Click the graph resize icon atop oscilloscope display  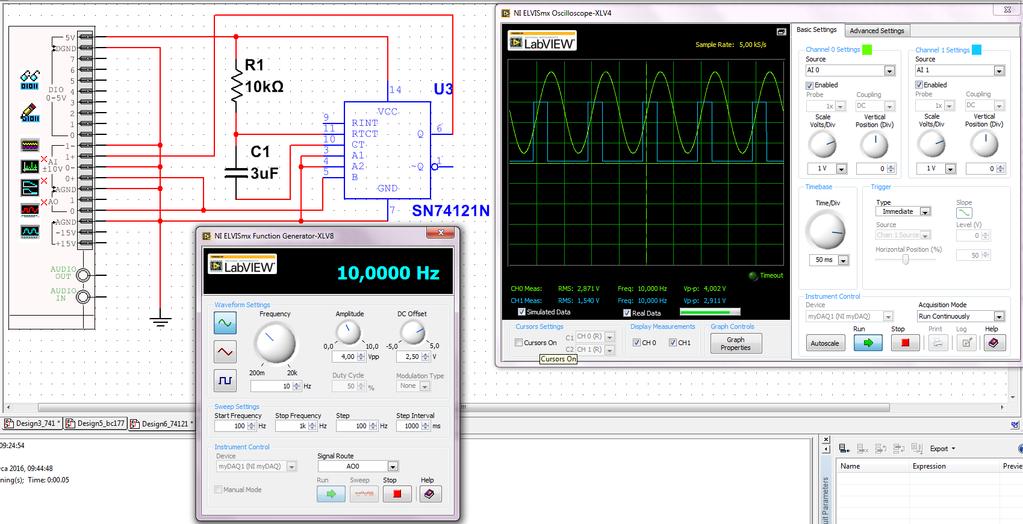click(780, 31)
